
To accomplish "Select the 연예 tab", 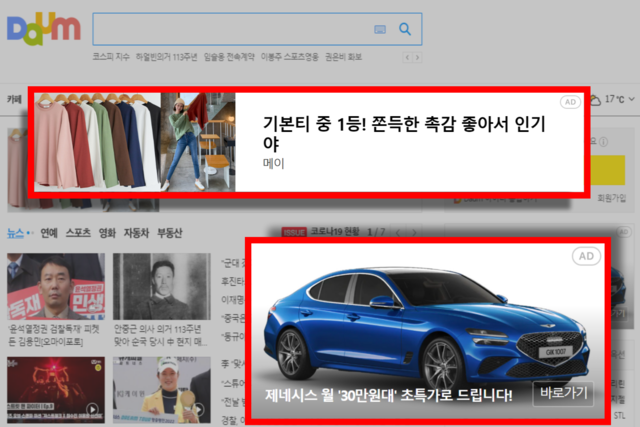I will 49,233.
